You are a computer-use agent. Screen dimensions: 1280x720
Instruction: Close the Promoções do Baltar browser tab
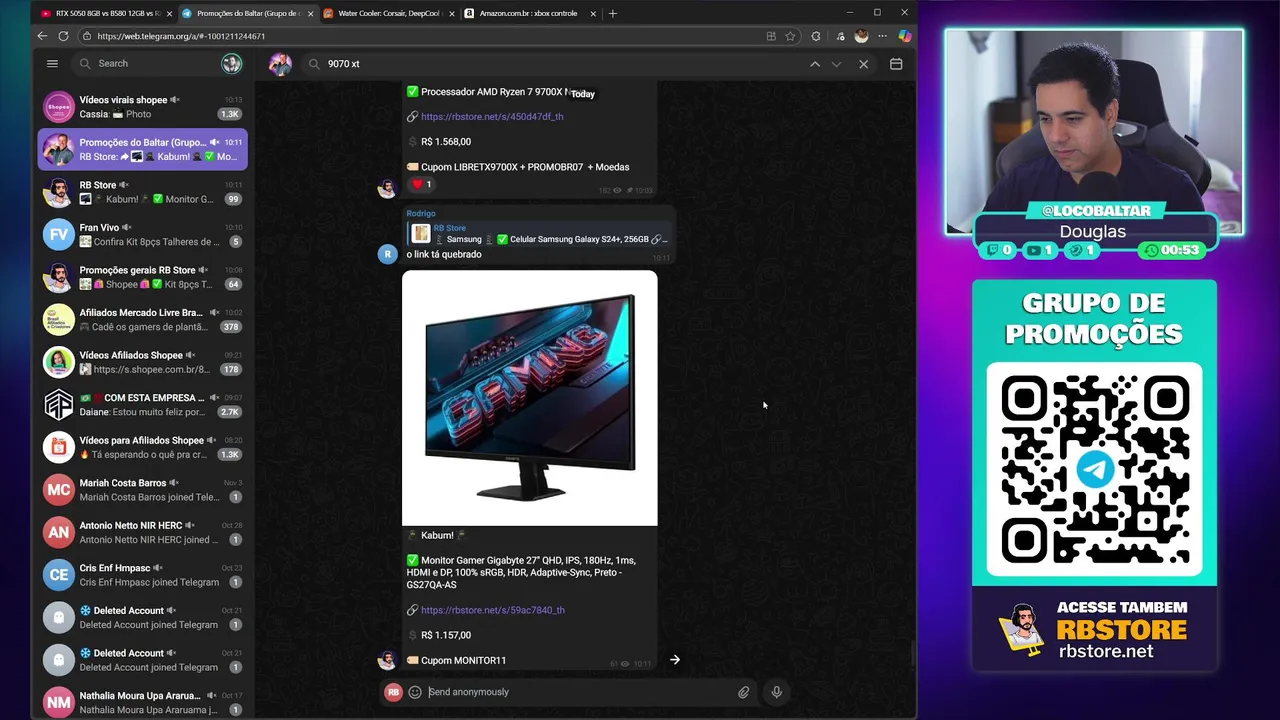coord(310,14)
